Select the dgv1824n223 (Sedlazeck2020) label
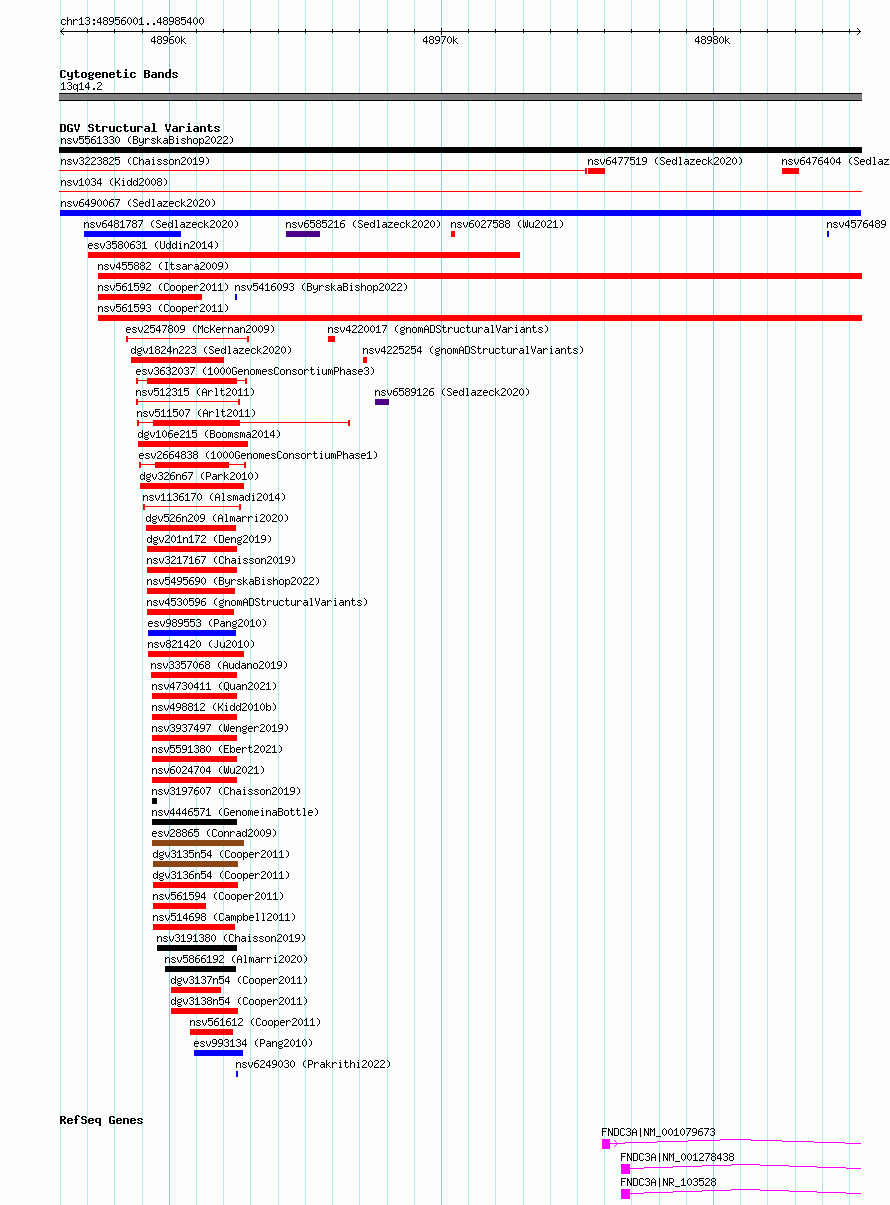The image size is (890, 1205). pos(211,350)
